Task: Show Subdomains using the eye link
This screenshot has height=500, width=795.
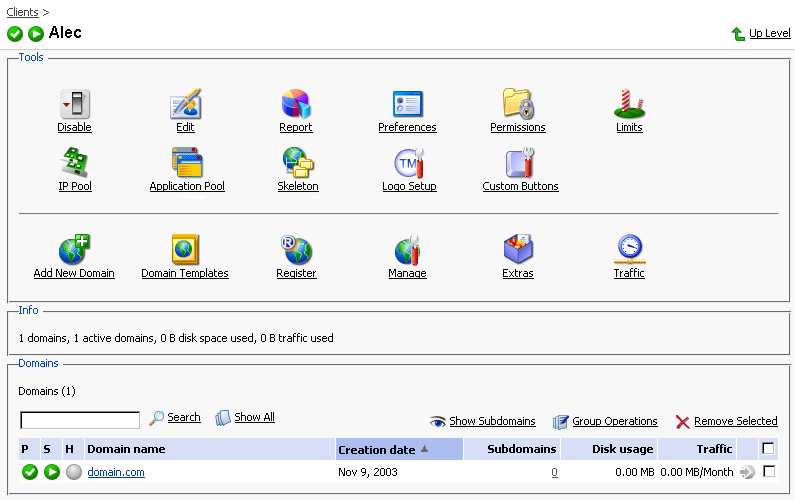Action: click(x=491, y=422)
